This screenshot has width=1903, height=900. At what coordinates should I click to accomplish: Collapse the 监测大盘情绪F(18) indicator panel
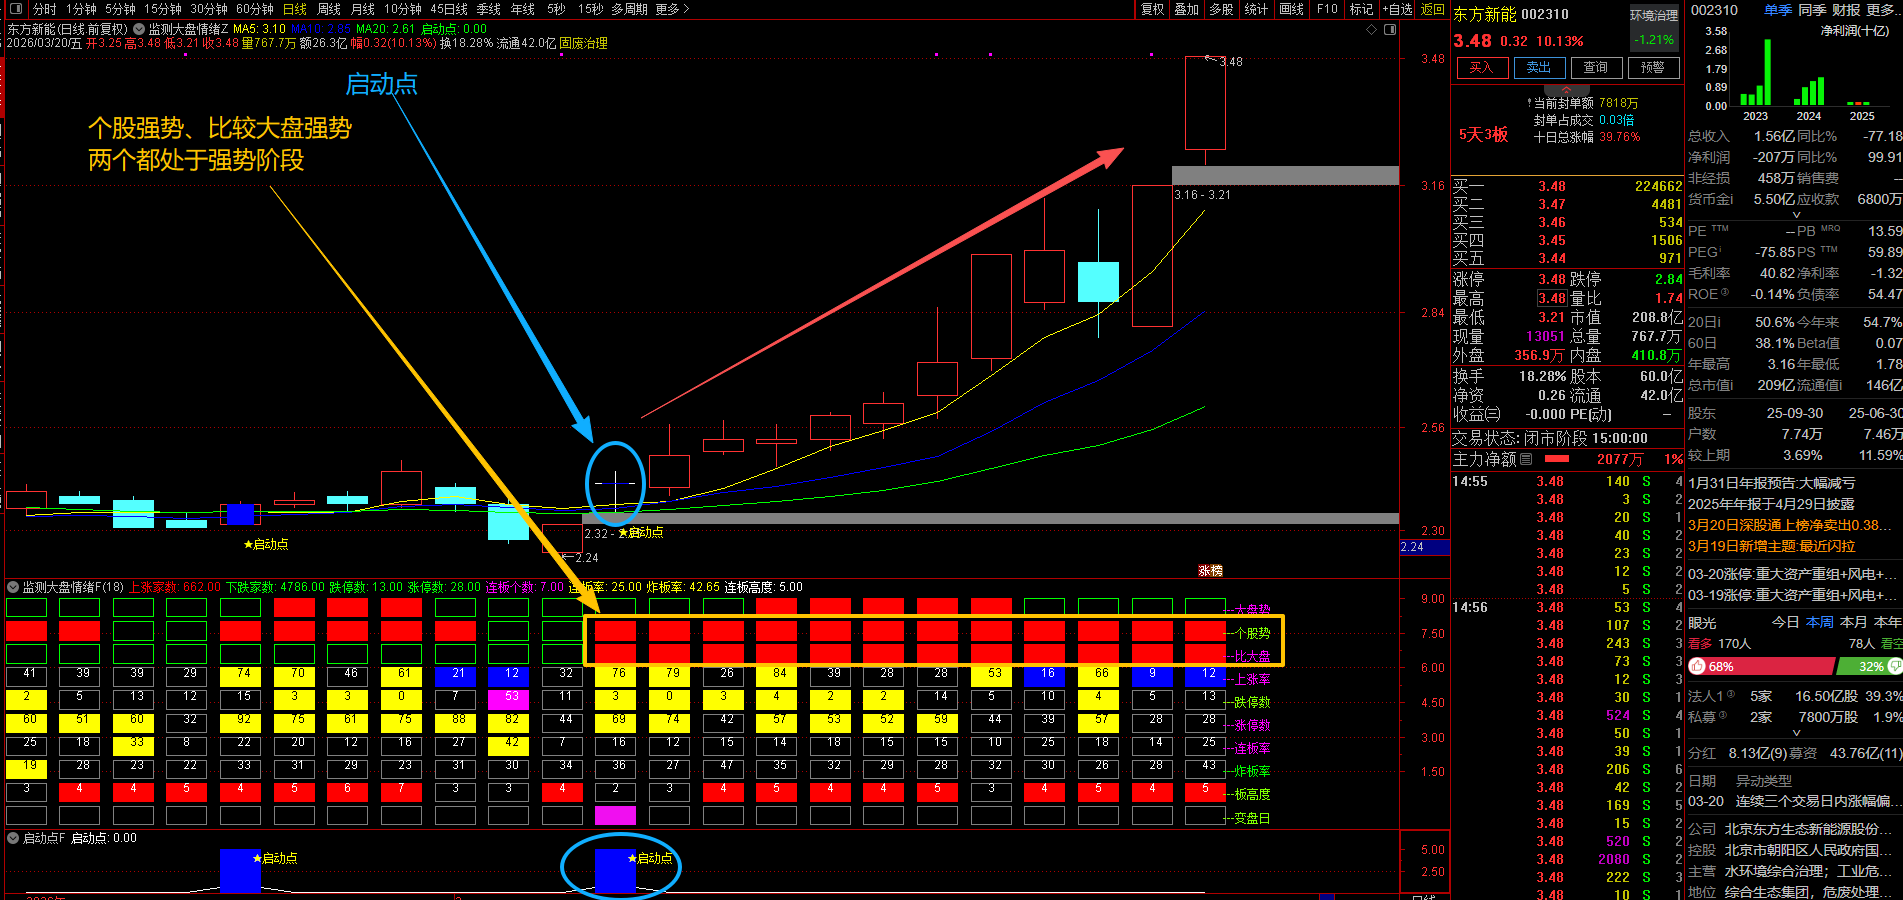(13, 587)
